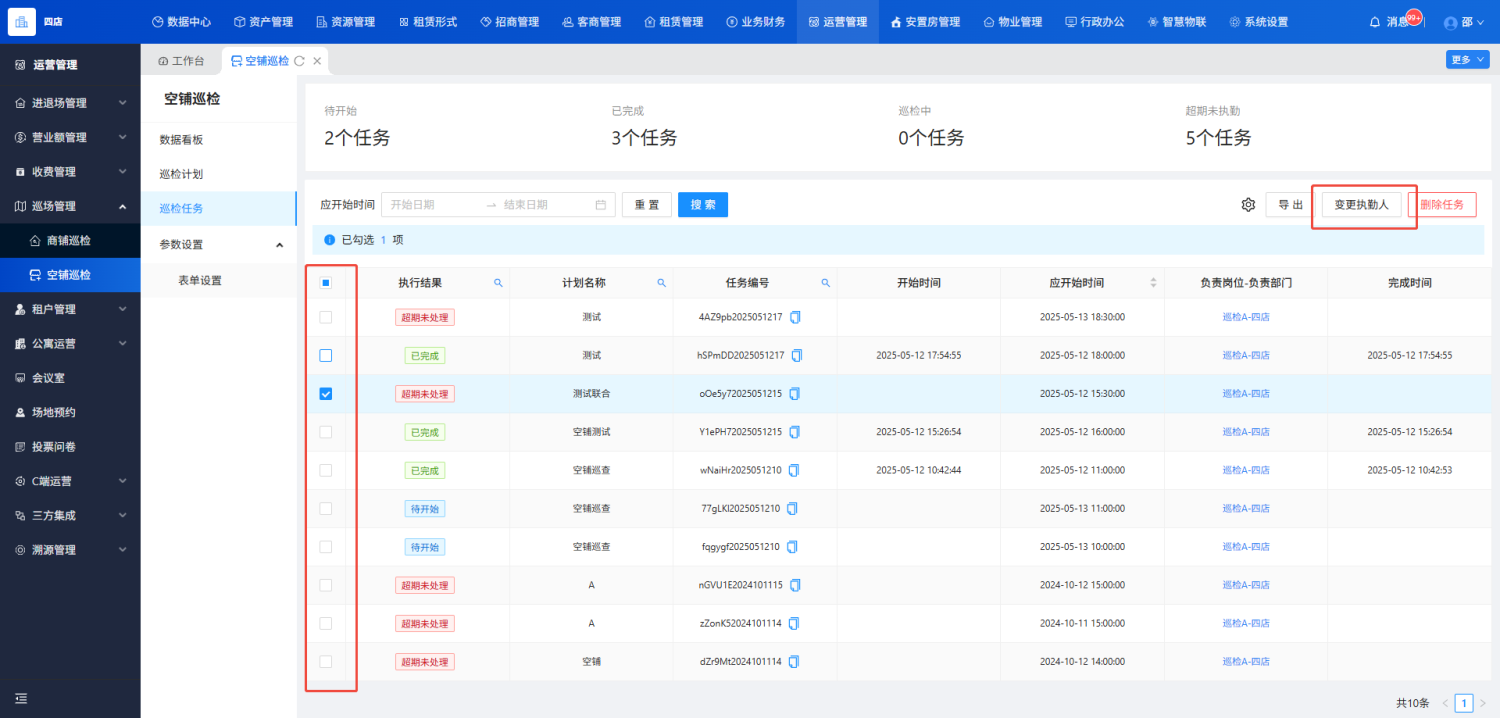The image size is (1500, 718).
Task: Open 巡检A-四店 link in first row
Action: coord(1245,317)
